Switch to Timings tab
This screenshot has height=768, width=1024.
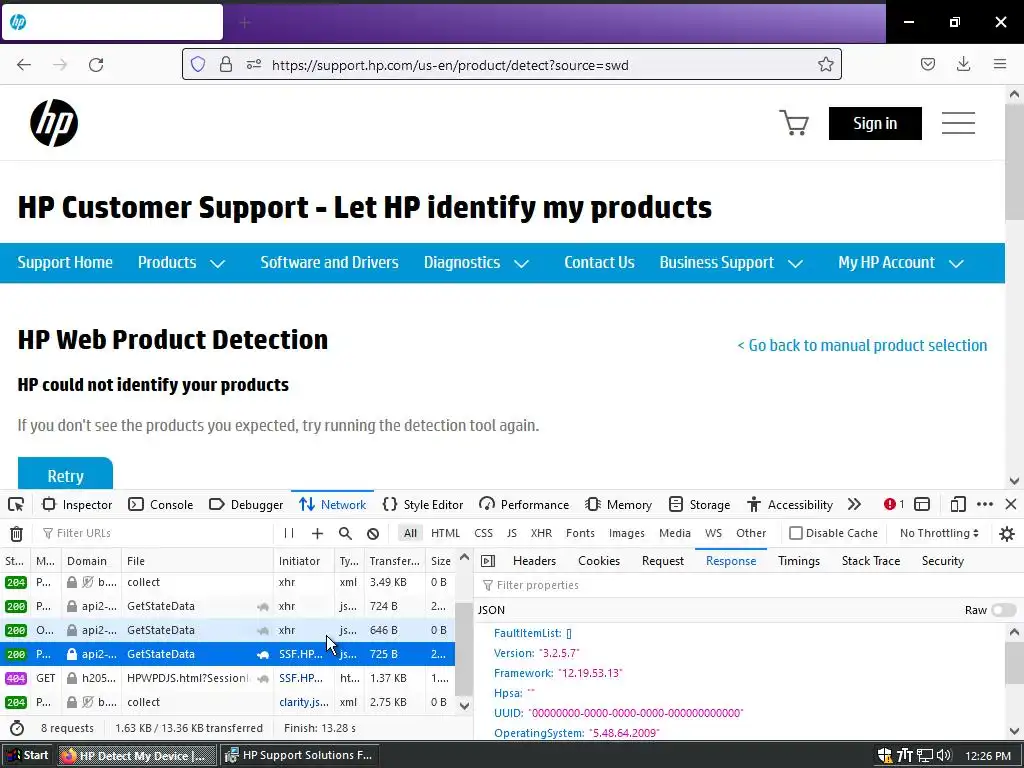pos(799,561)
